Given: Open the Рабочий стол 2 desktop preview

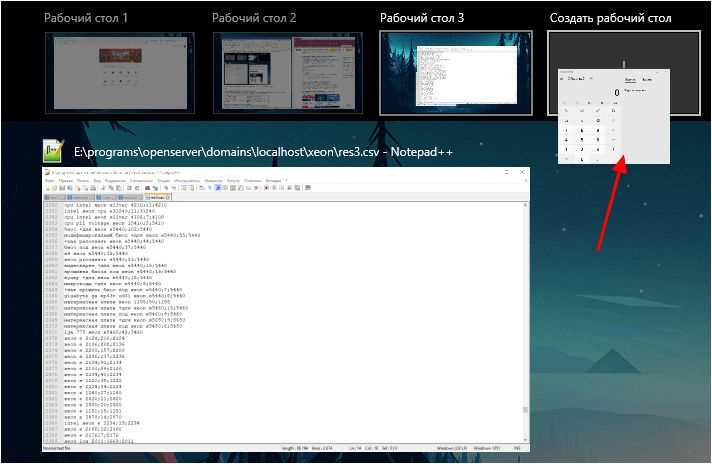Looking at the screenshot, I should (288, 71).
